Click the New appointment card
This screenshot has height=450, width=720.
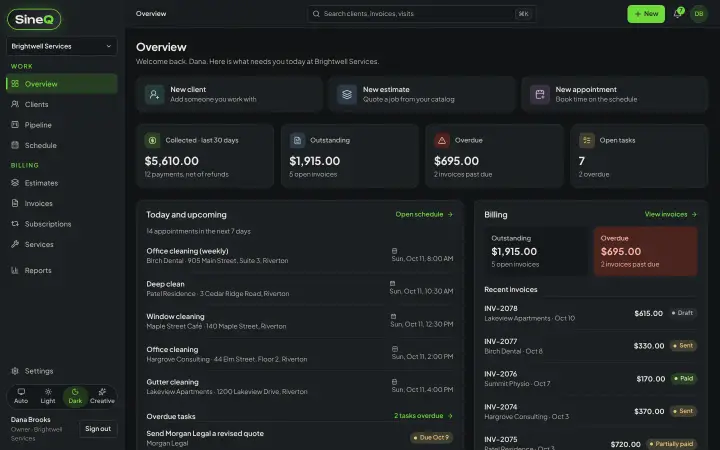click(614, 94)
